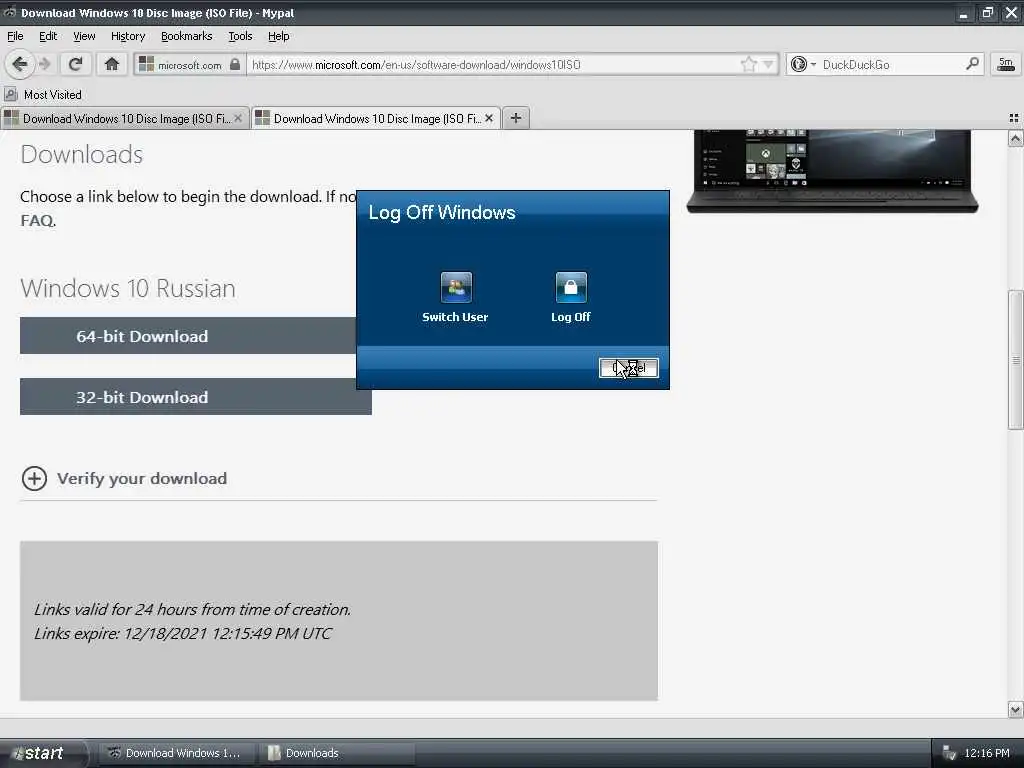1024x768 pixels.
Task: Click the Most Visited bookmark folder
Action: tap(43, 95)
